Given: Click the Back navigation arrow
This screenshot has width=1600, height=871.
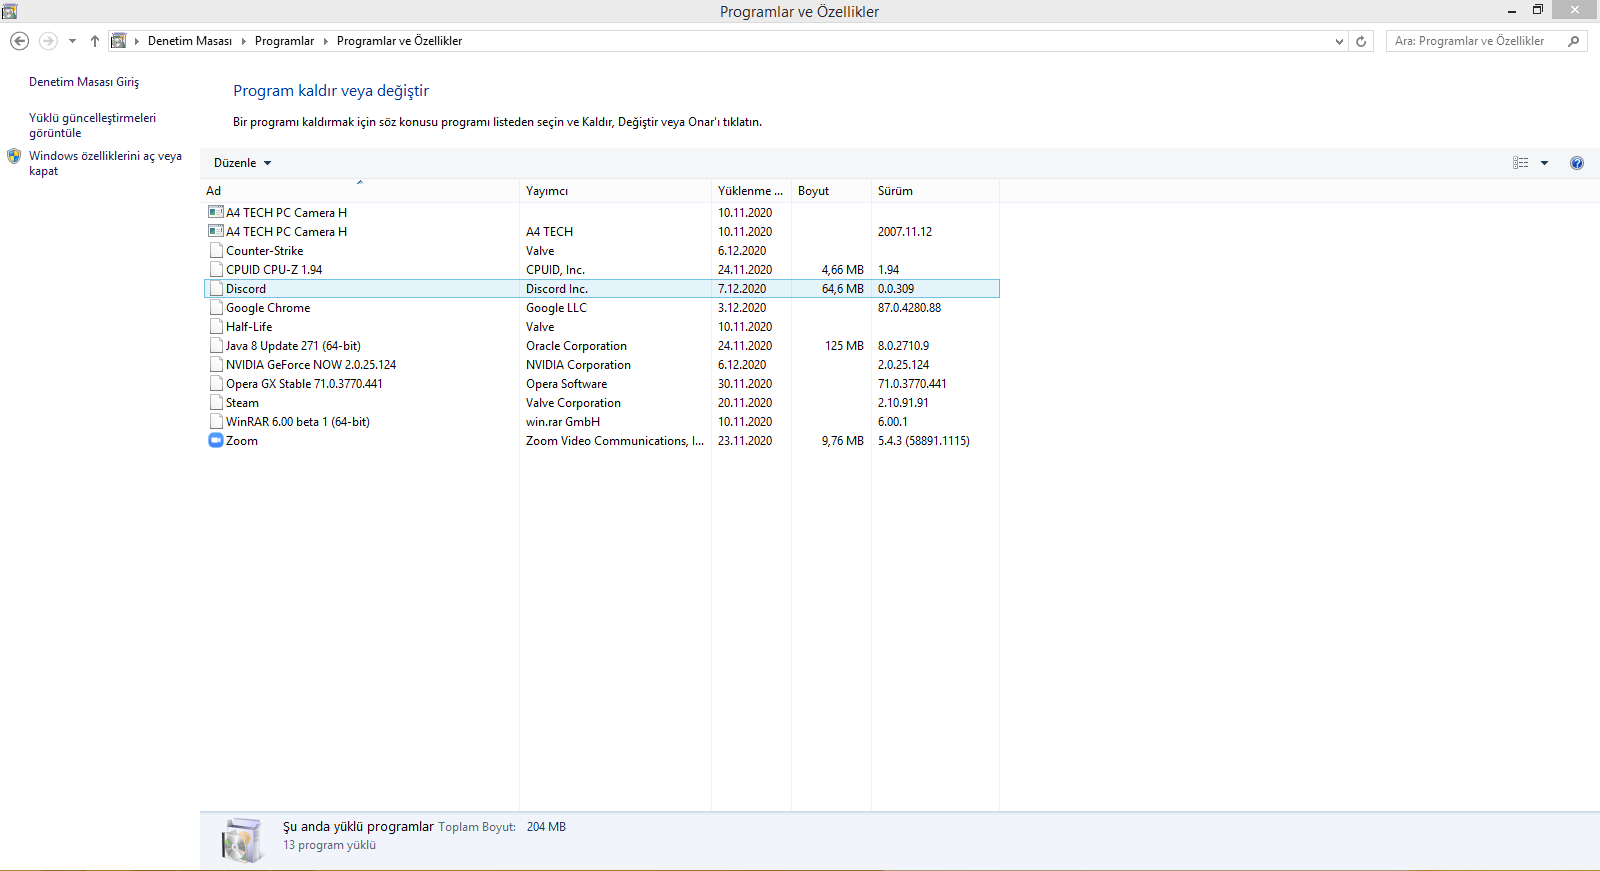Looking at the screenshot, I should click(19, 41).
